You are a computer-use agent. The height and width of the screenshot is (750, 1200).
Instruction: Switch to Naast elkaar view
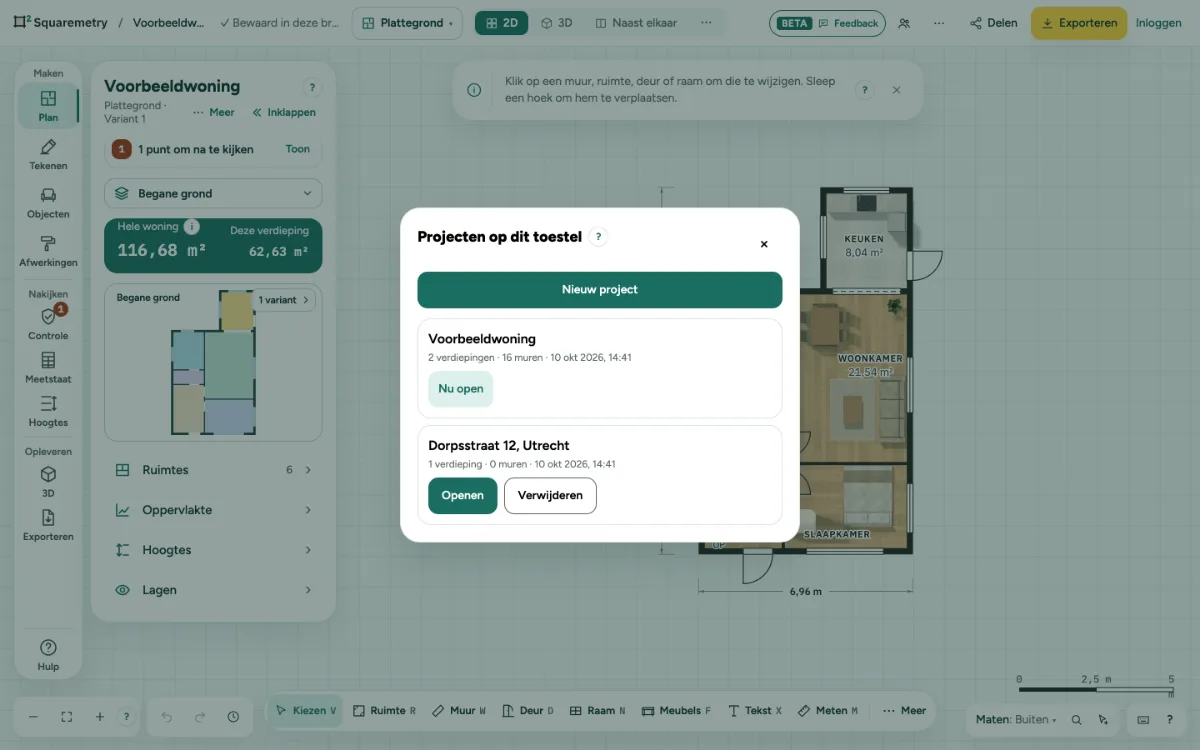pyautogui.click(x=635, y=23)
